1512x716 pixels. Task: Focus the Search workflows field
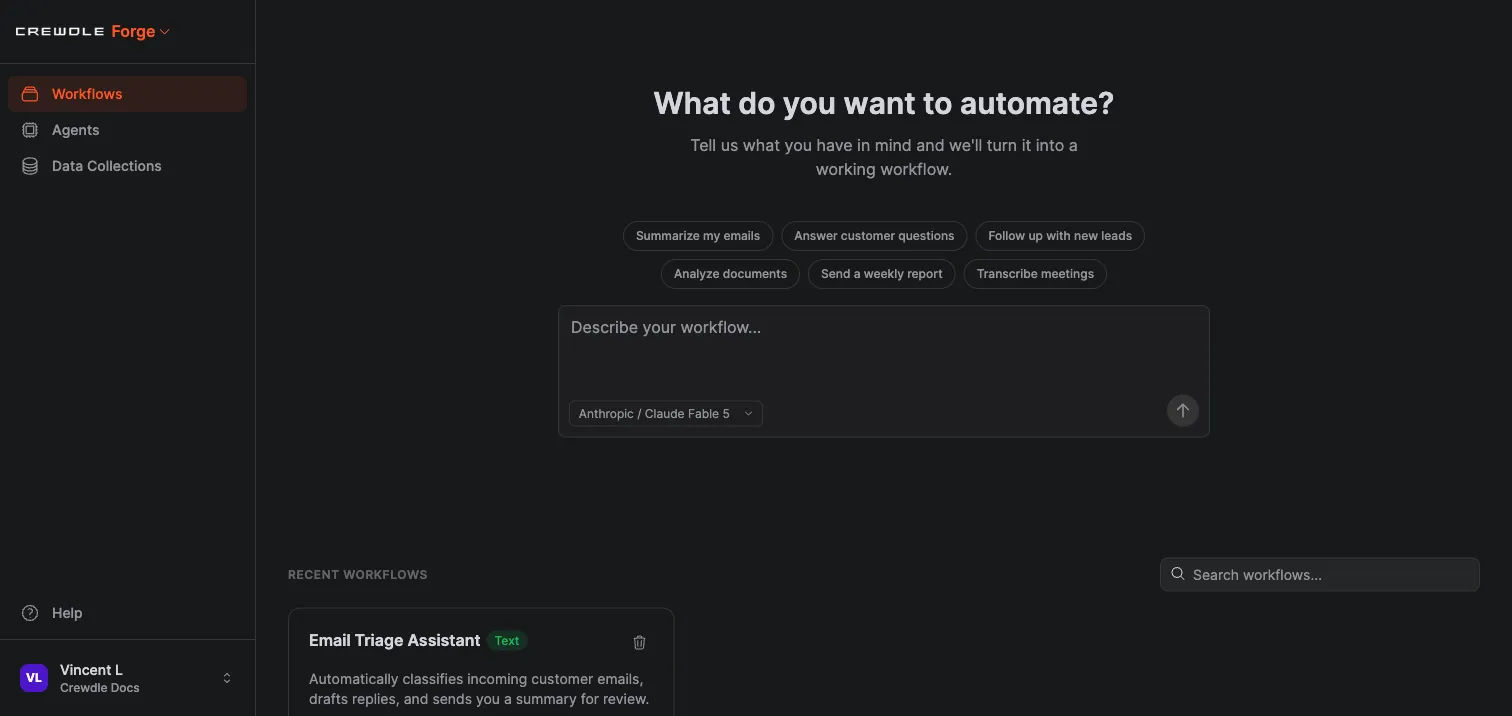point(1320,575)
